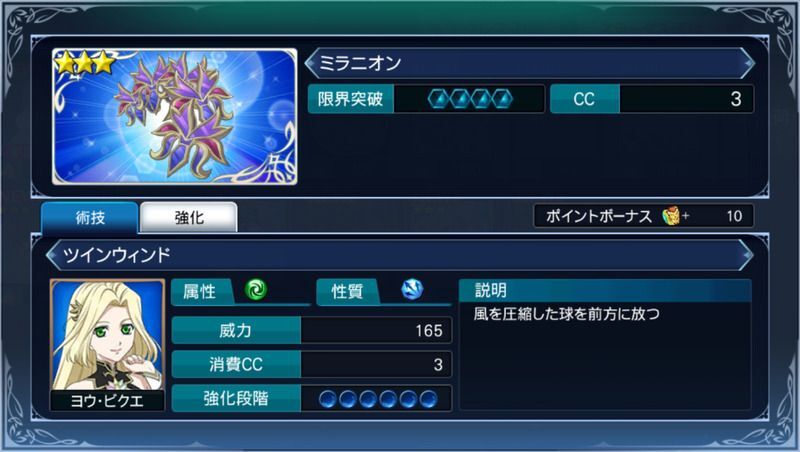Click right arrow on ツインウィンド banner
Viewport: 800px width, 452px height.
coord(746,255)
